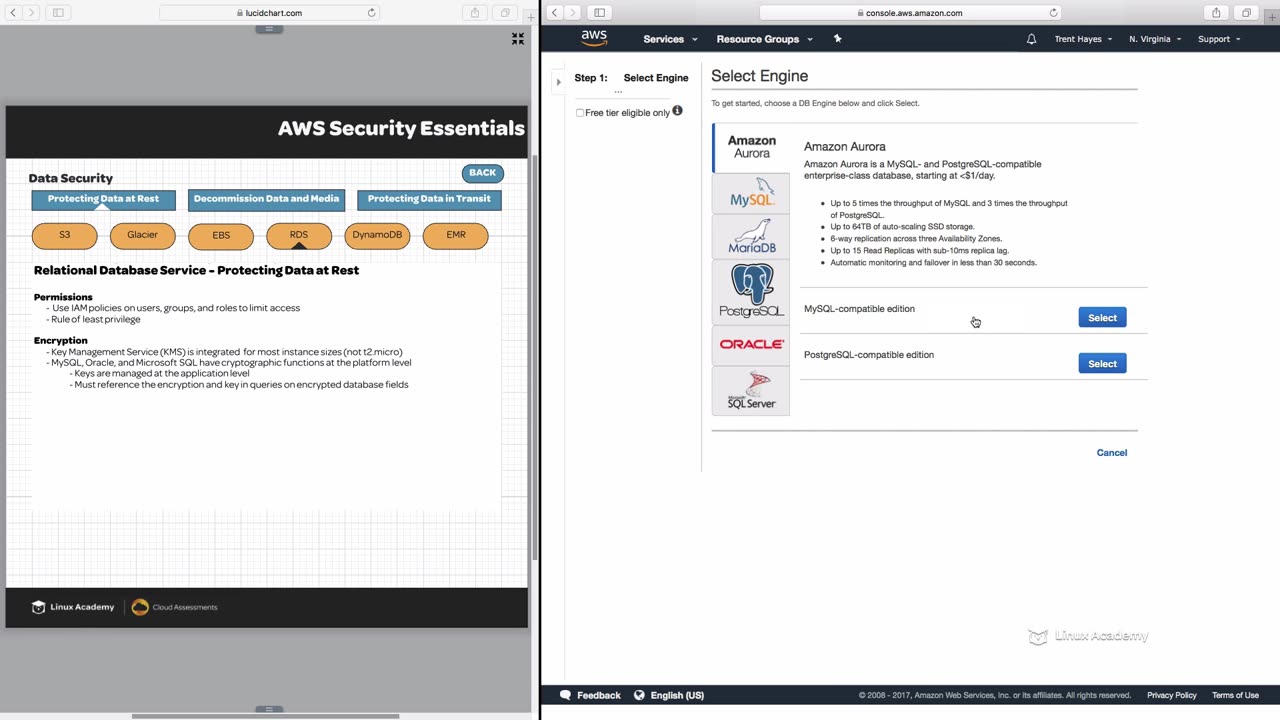1280x720 pixels.
Task: Open the Decommission Data and Media tab
Action: pos(266,199)
